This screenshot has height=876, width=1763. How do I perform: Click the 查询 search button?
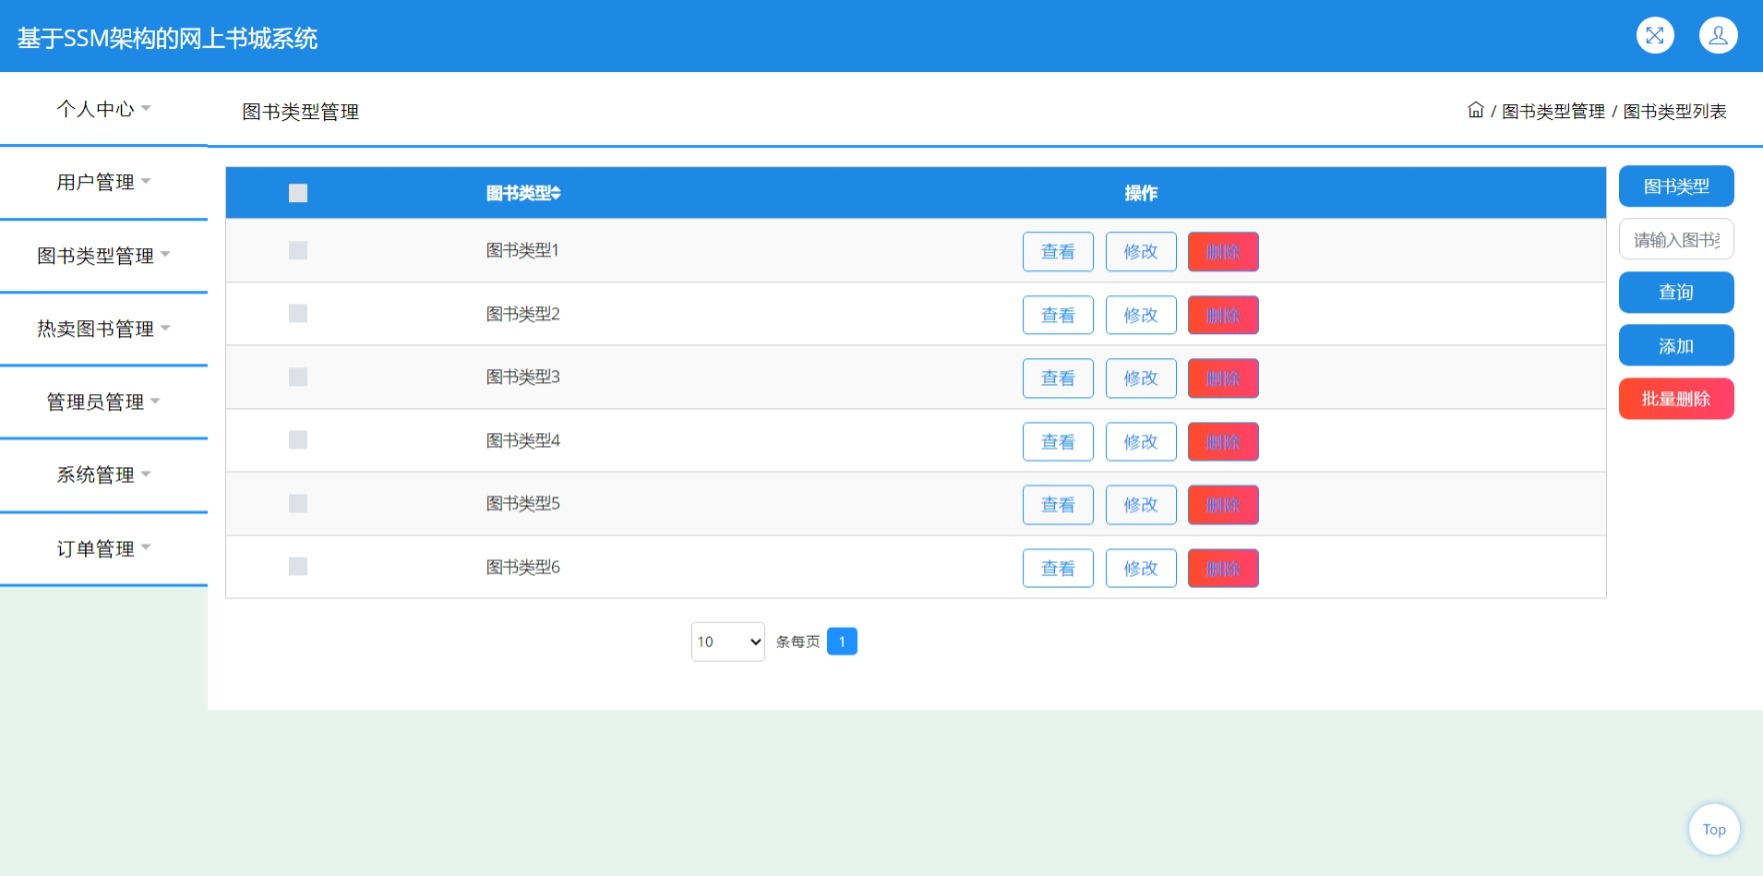[x=1676, y=292]
